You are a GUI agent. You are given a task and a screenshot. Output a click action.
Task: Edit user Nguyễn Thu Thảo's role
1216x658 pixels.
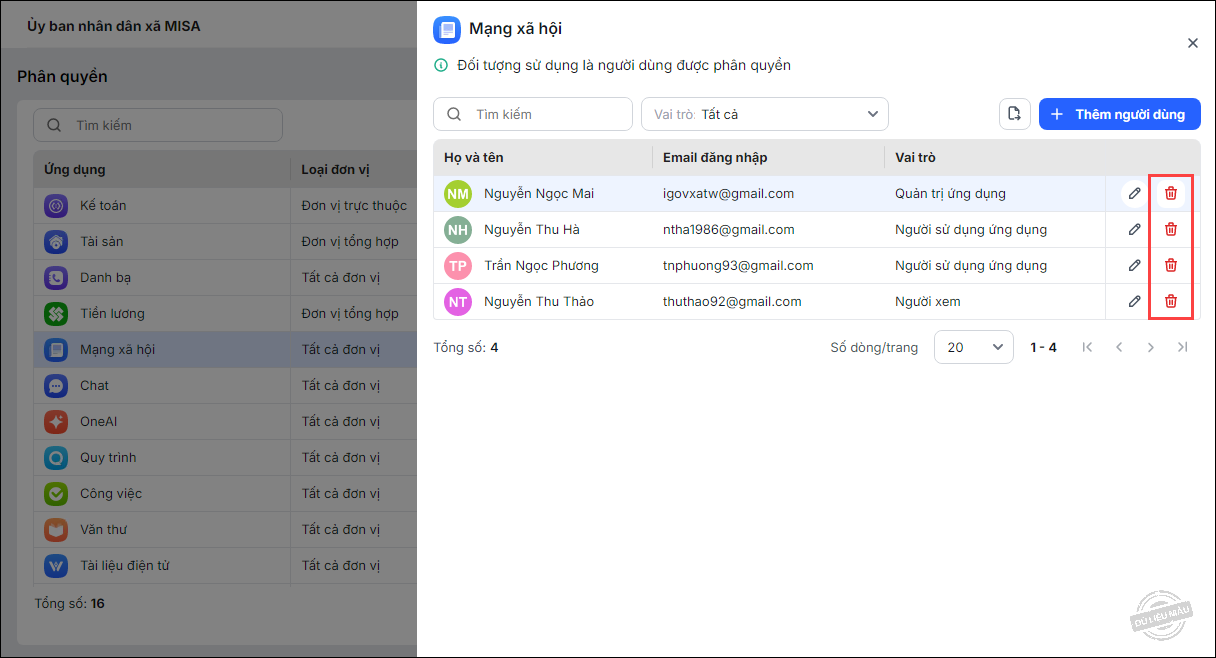point(1134,301)
